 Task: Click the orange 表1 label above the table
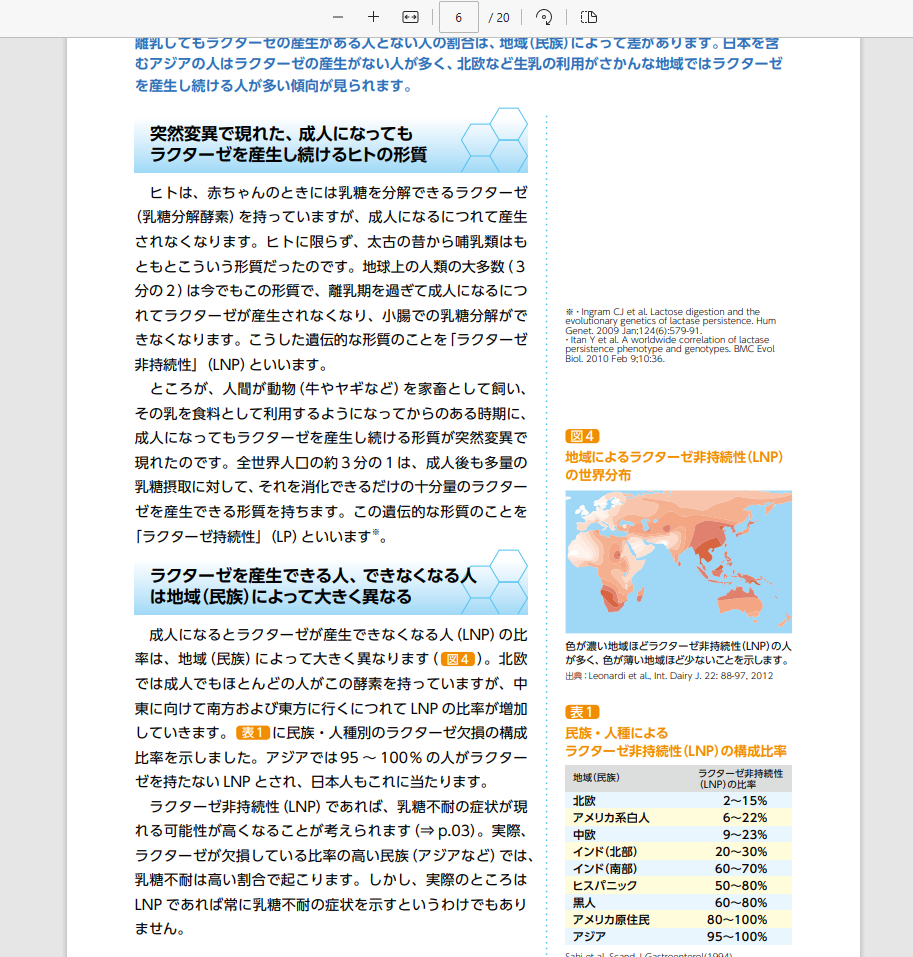tap(582, 712)
